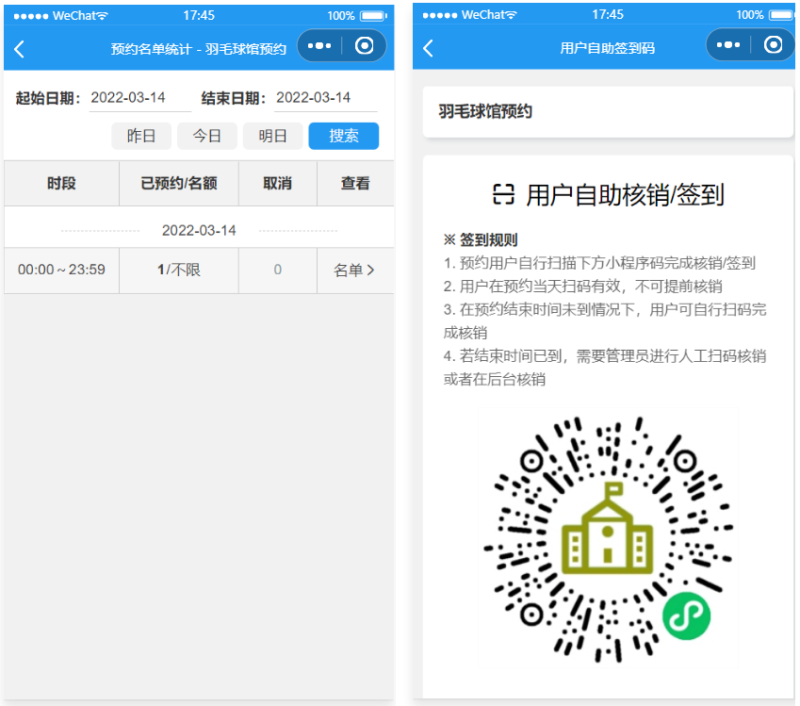
Task: Select the 昨日 yesterday filter
Action: (141, 135)
